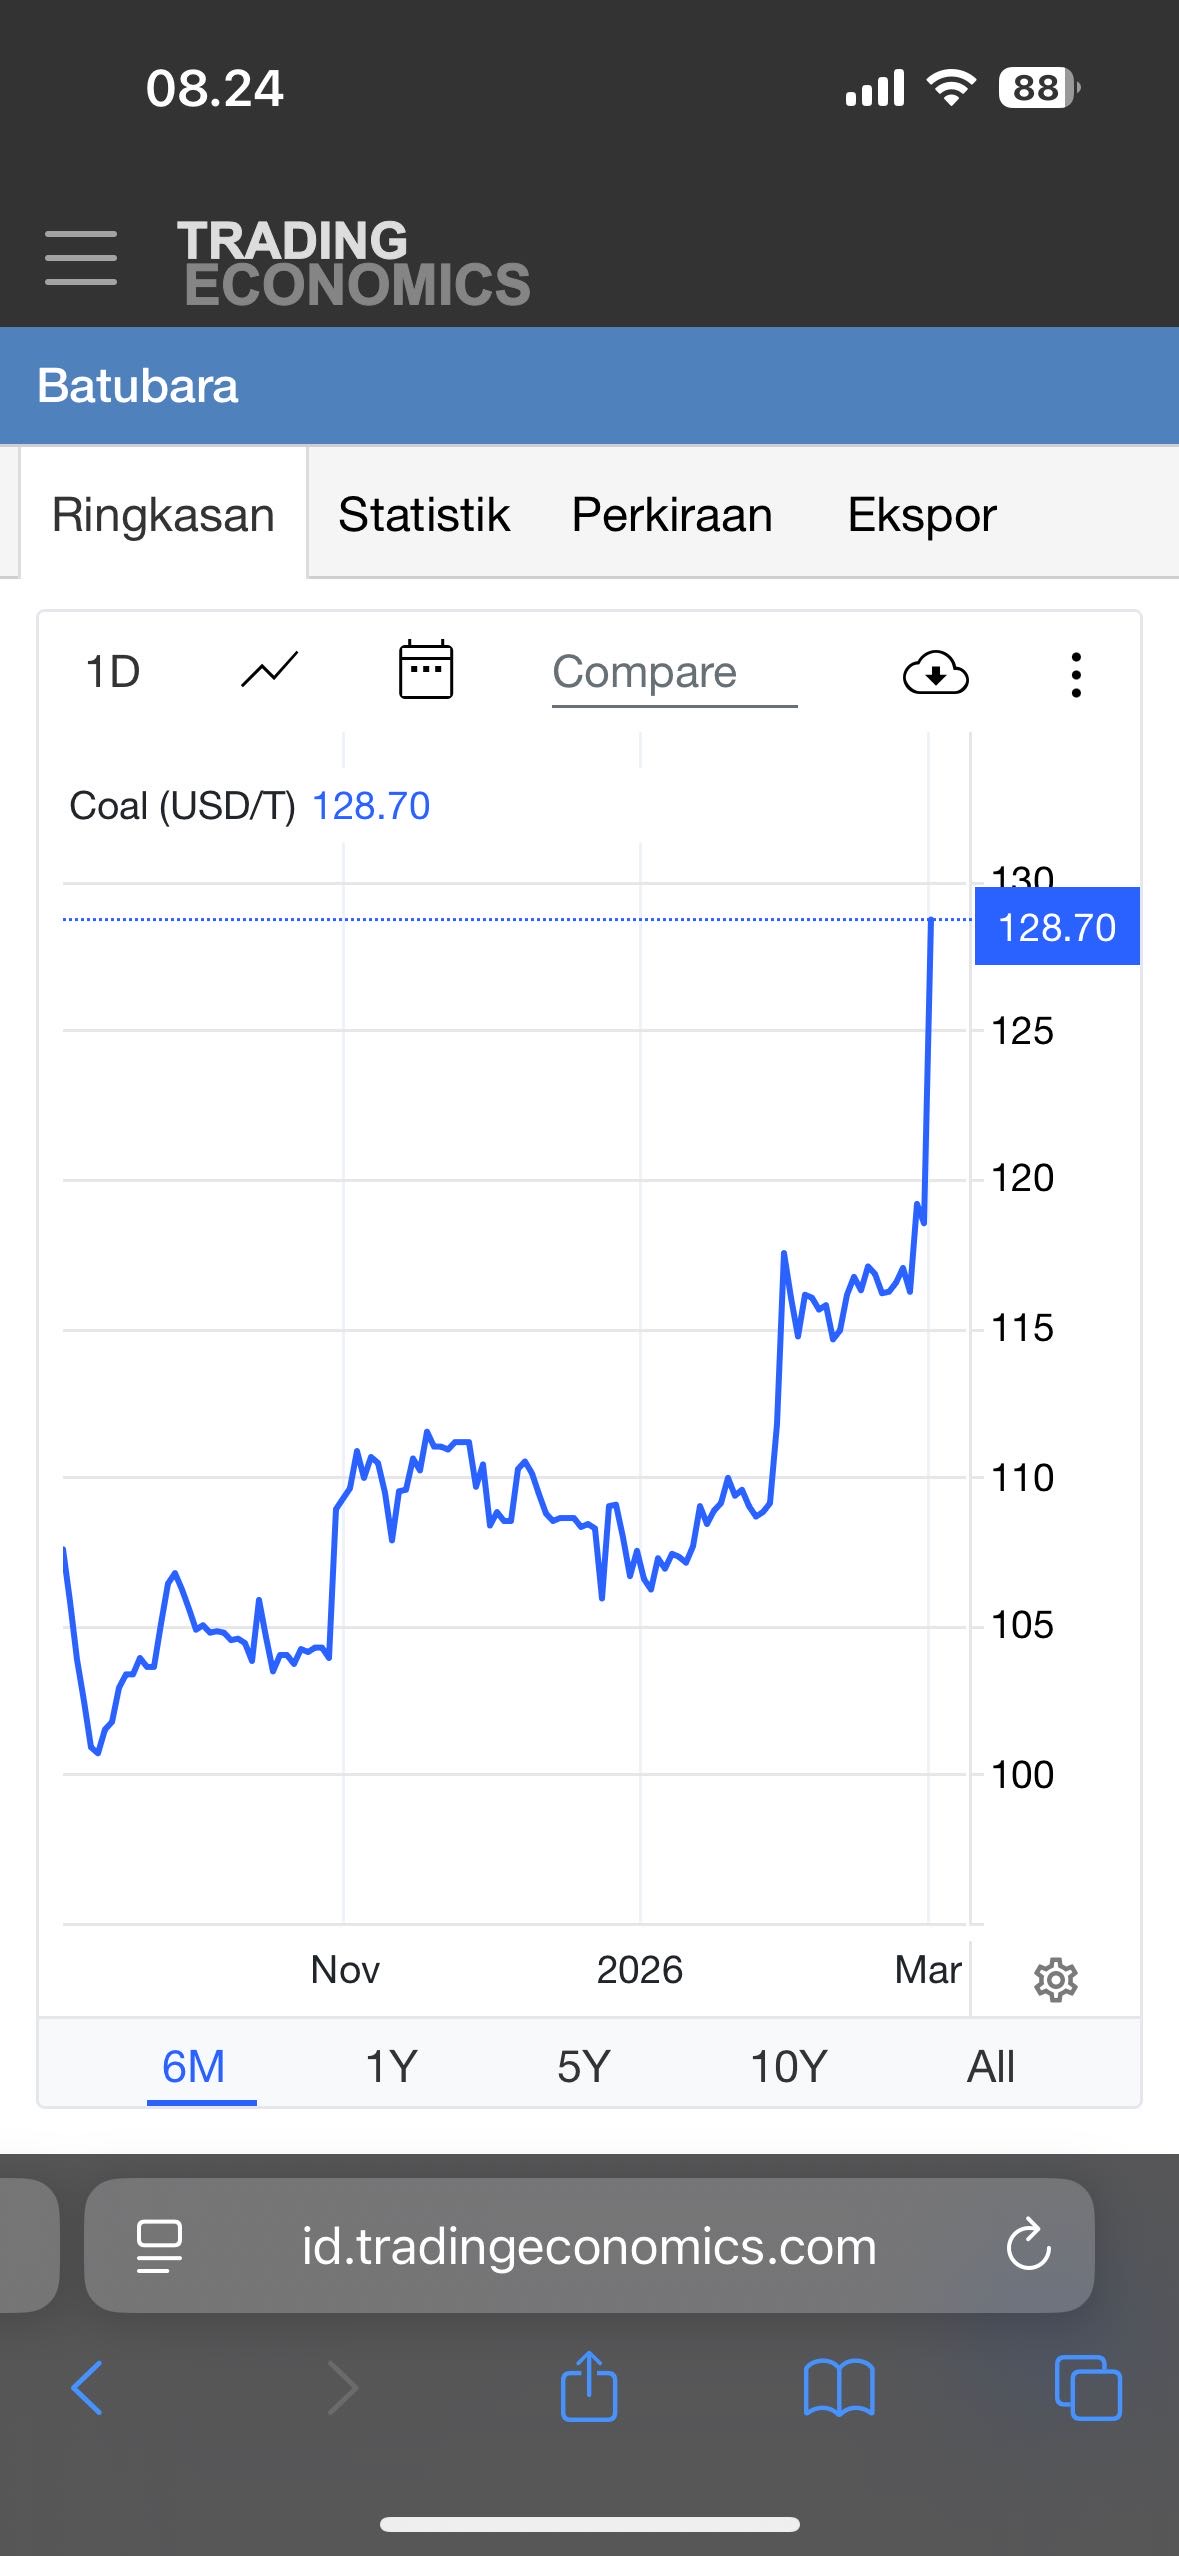
Task: Open the hamburger navigation menu
Action: tap(81, 258)
